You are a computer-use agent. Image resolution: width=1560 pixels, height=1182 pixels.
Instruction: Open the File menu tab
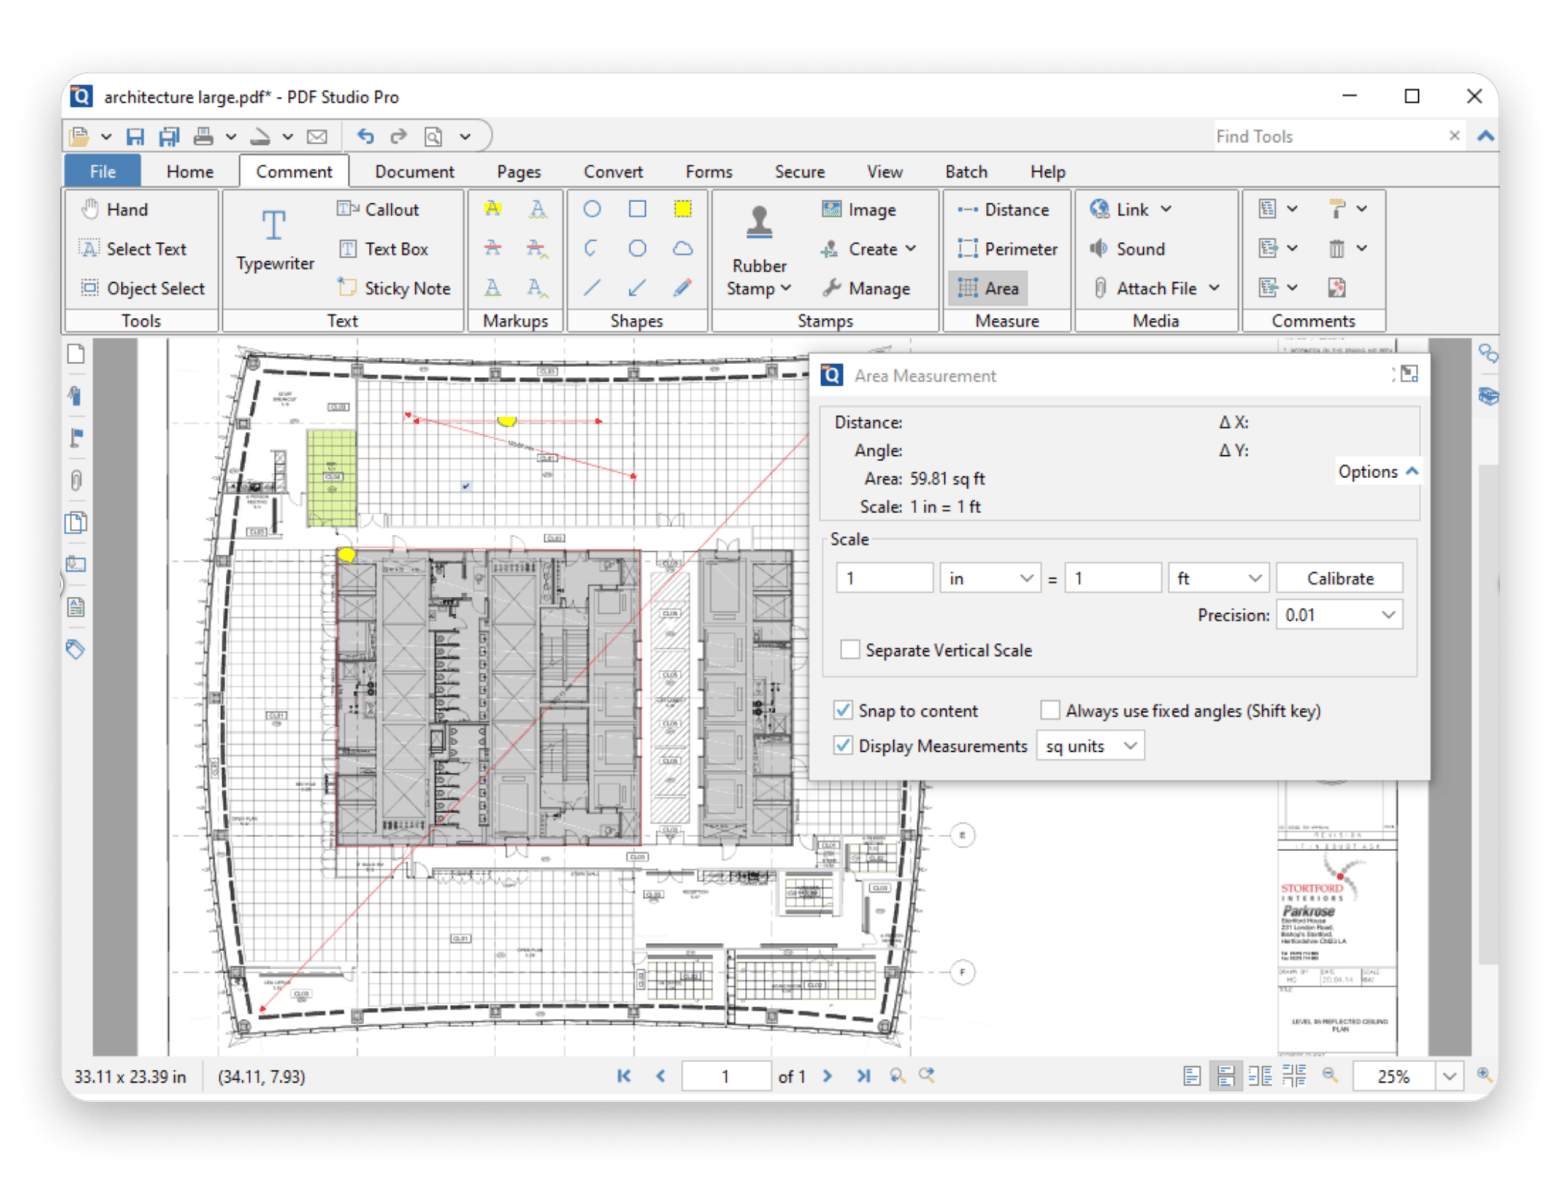(103, 172)
